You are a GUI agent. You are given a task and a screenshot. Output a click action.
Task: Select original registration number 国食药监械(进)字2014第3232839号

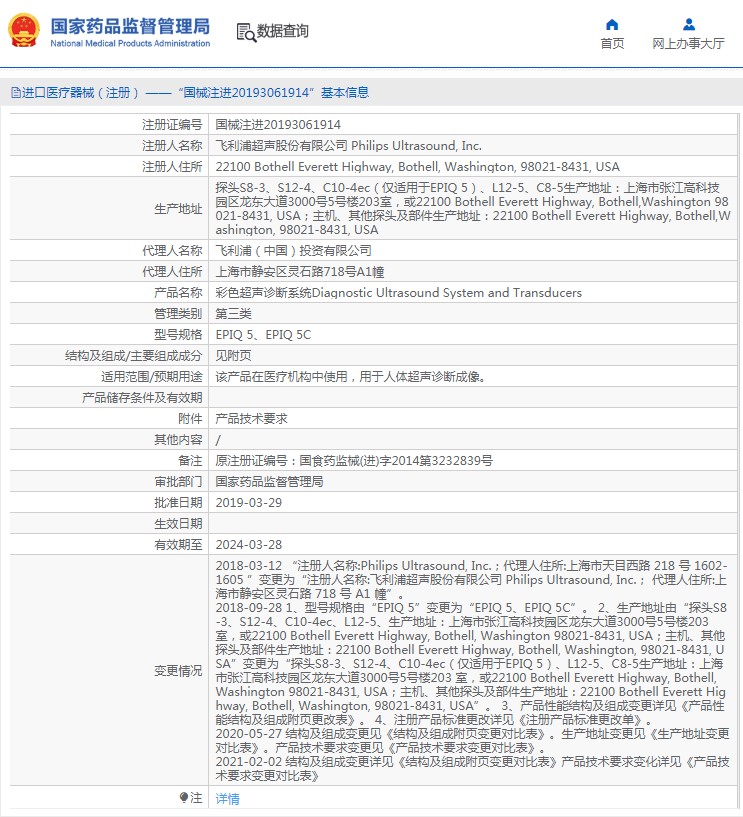[395, 461]
